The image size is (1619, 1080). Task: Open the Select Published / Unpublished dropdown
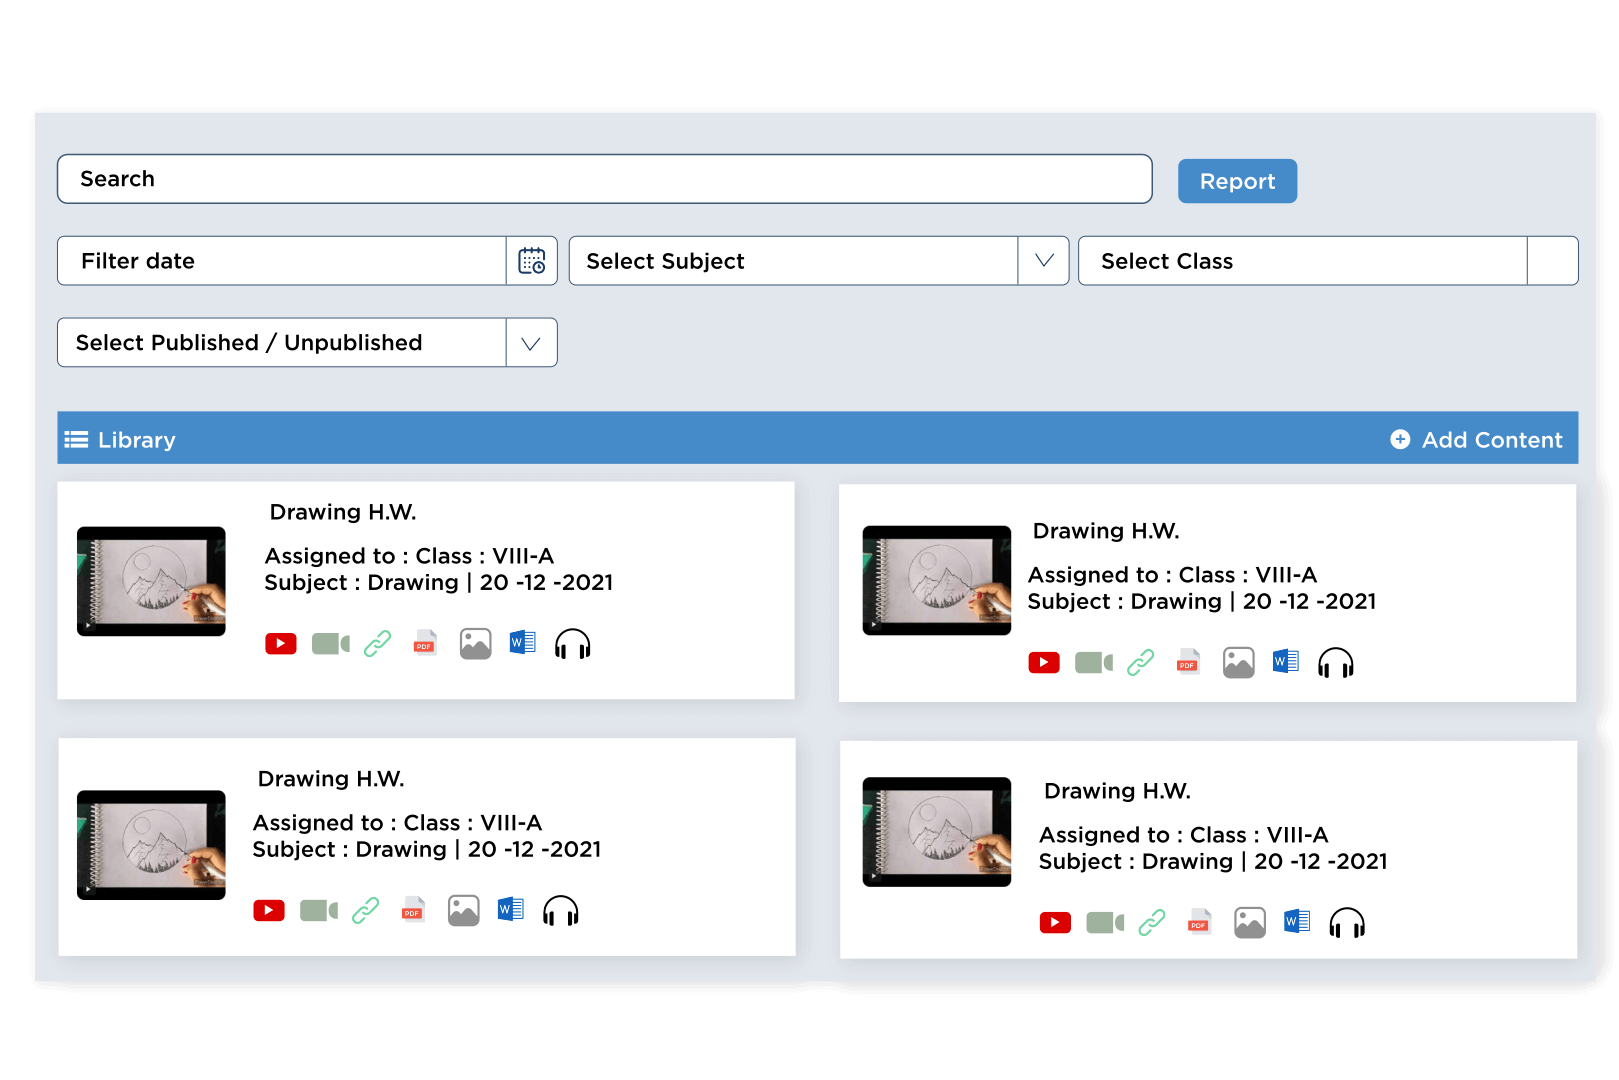click(531, 343)
